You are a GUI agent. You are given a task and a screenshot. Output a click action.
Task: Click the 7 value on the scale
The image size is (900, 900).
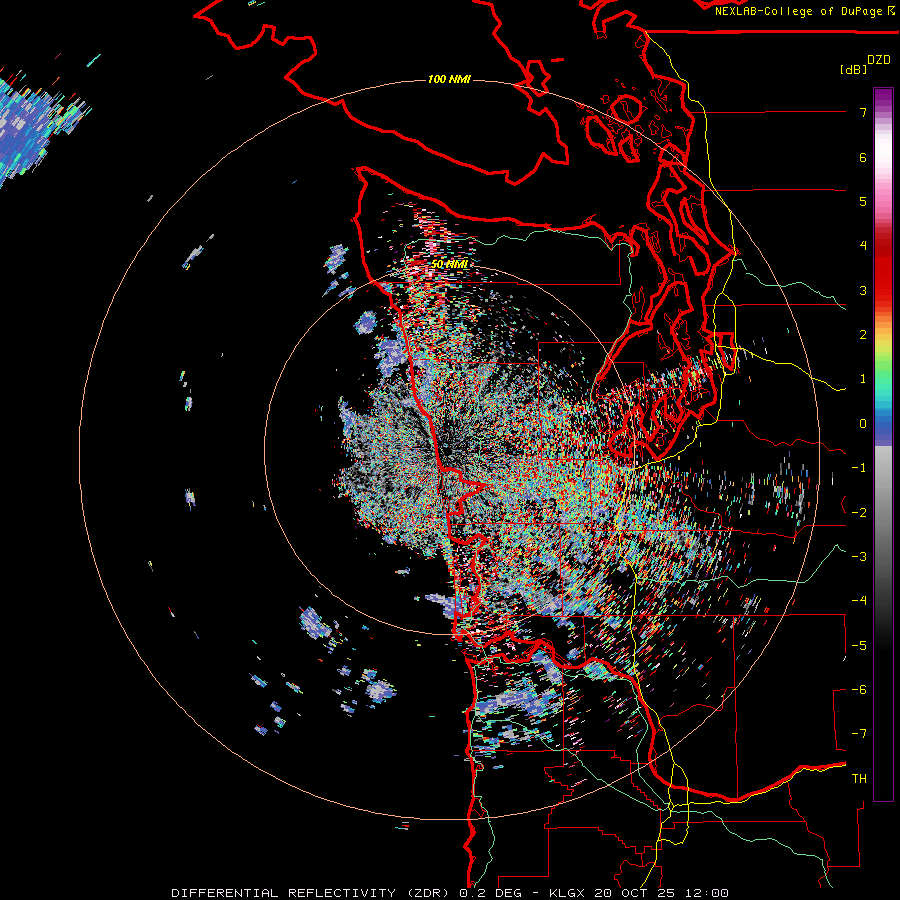[863, 112]
